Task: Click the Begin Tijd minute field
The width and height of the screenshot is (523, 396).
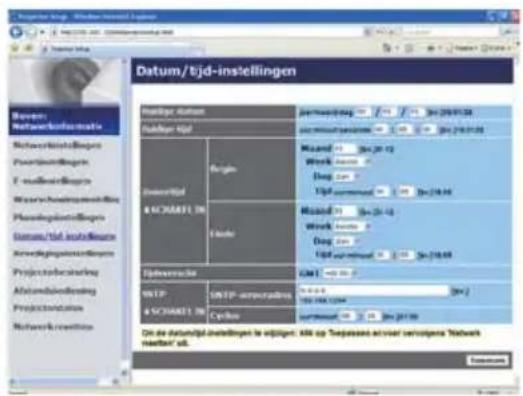Action: (405, 191)
